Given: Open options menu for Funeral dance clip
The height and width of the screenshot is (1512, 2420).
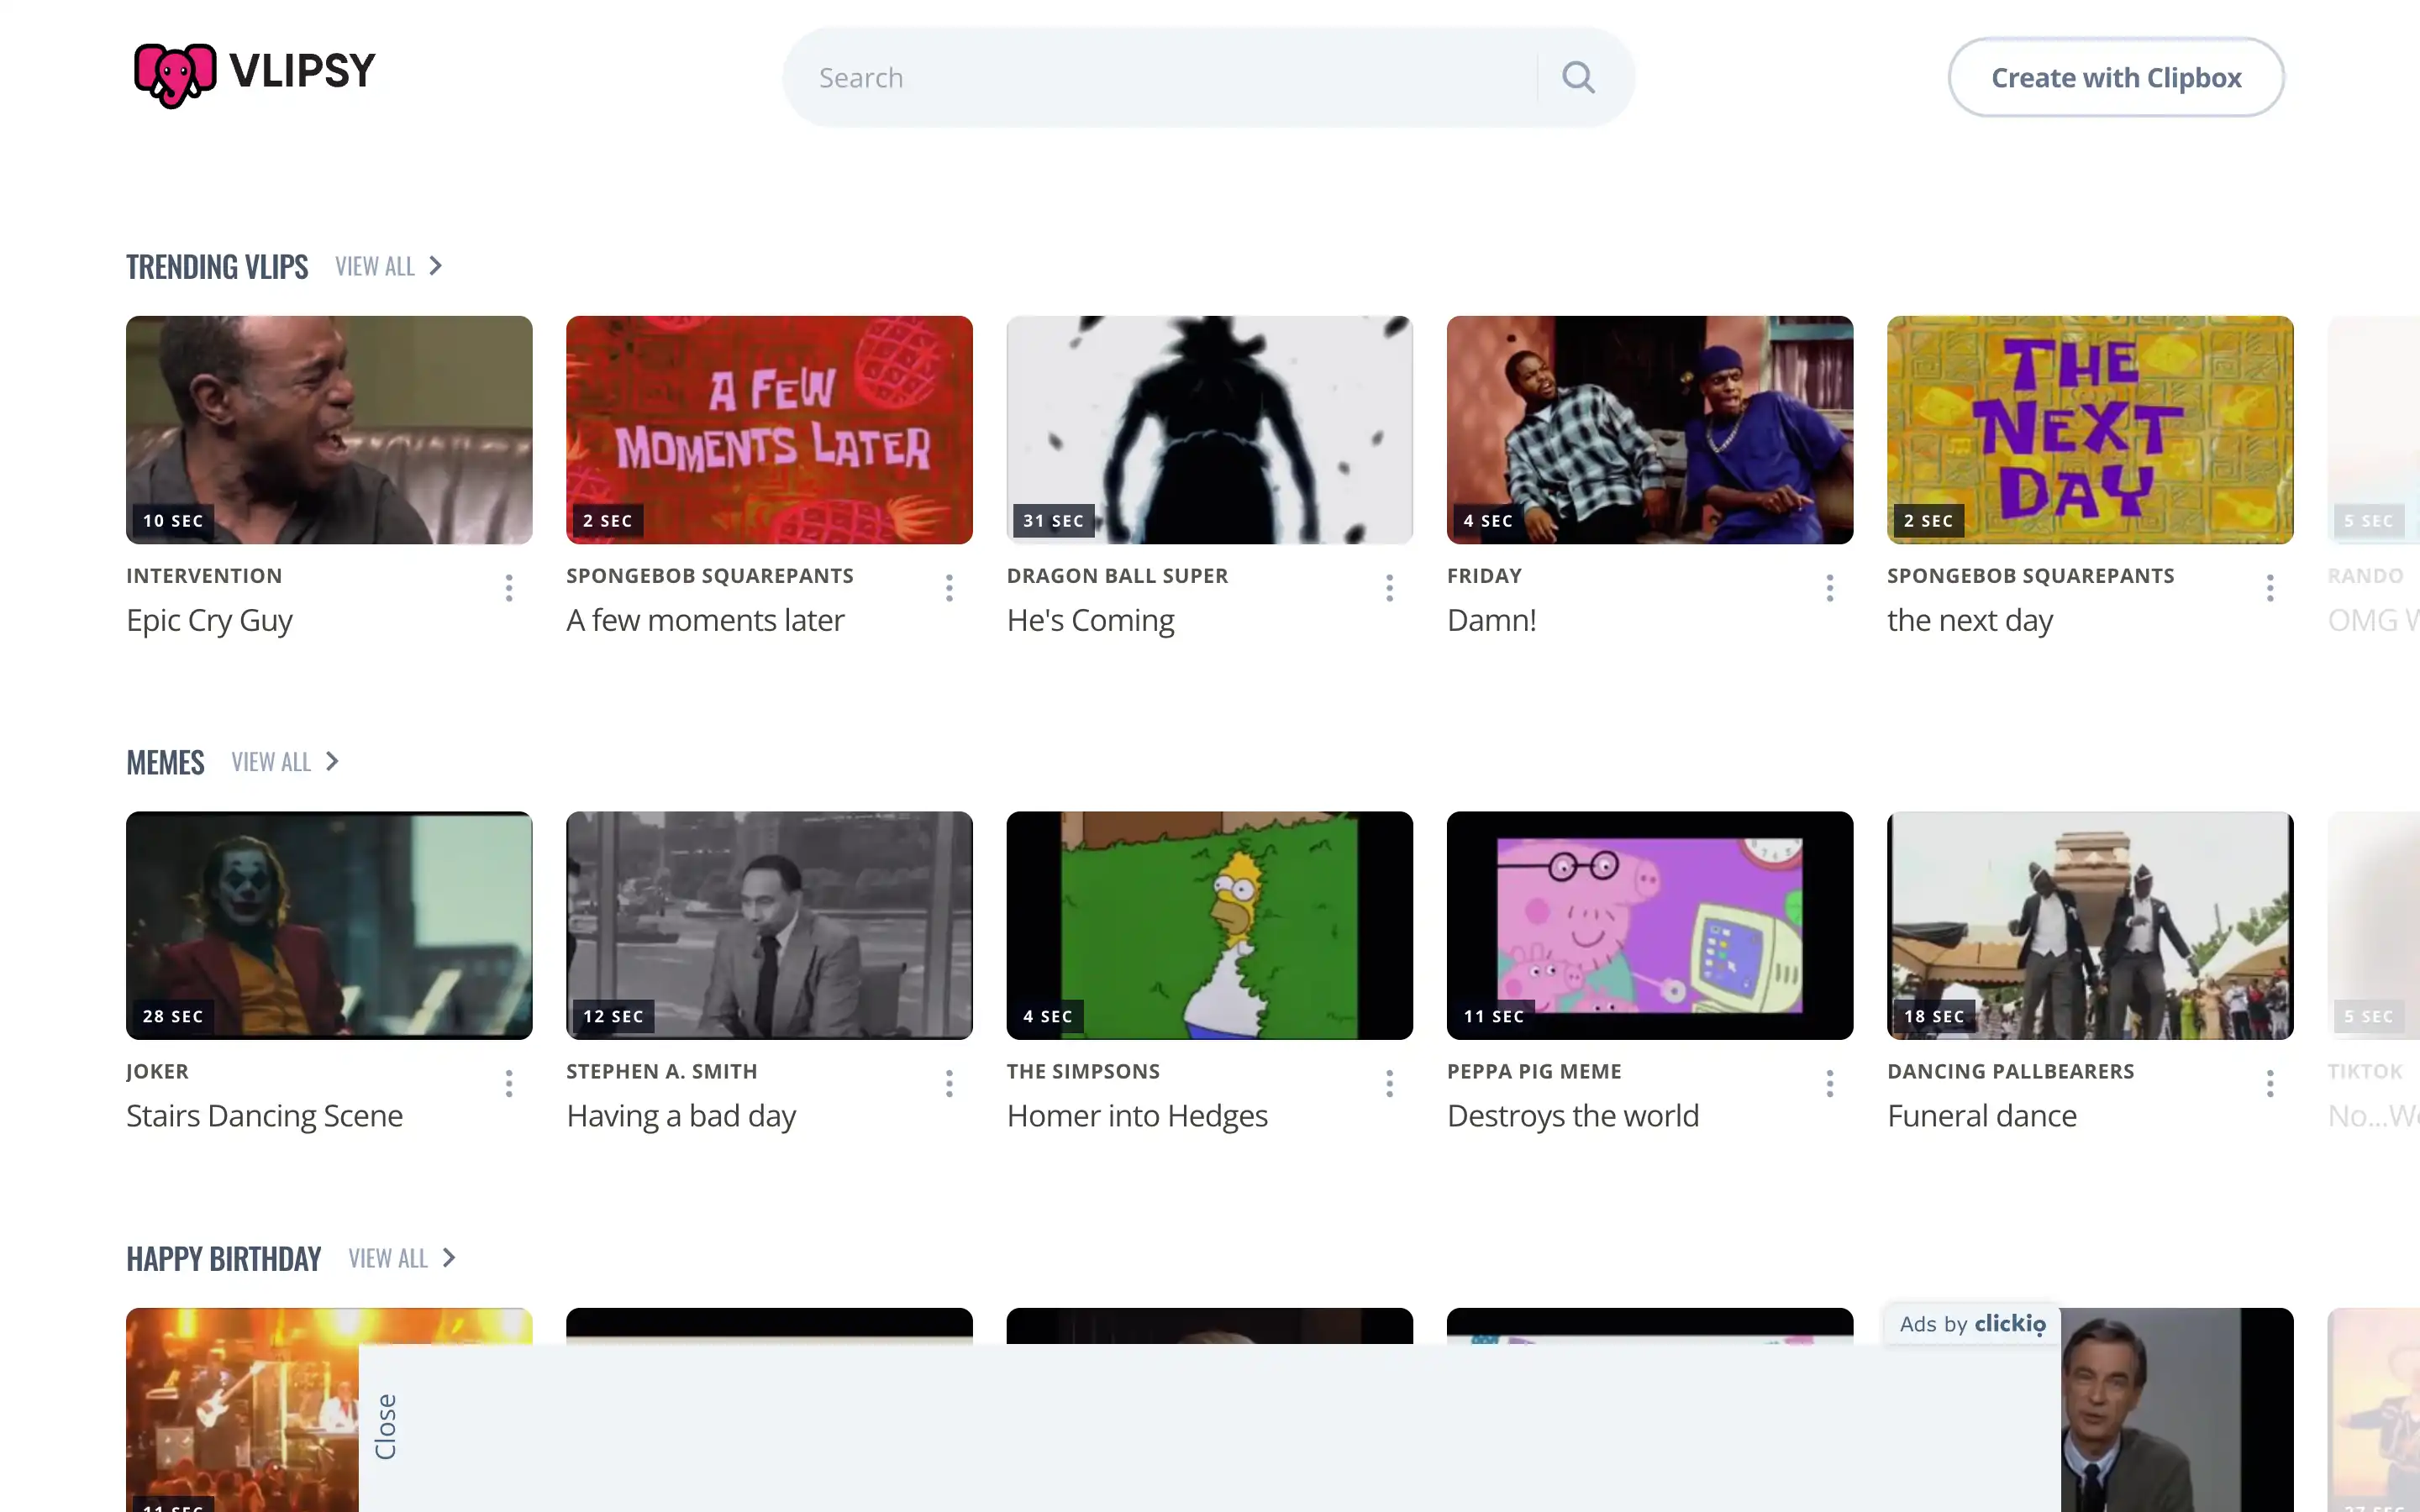Looking at the screenshot, I should click(x=2269, y=1083).
